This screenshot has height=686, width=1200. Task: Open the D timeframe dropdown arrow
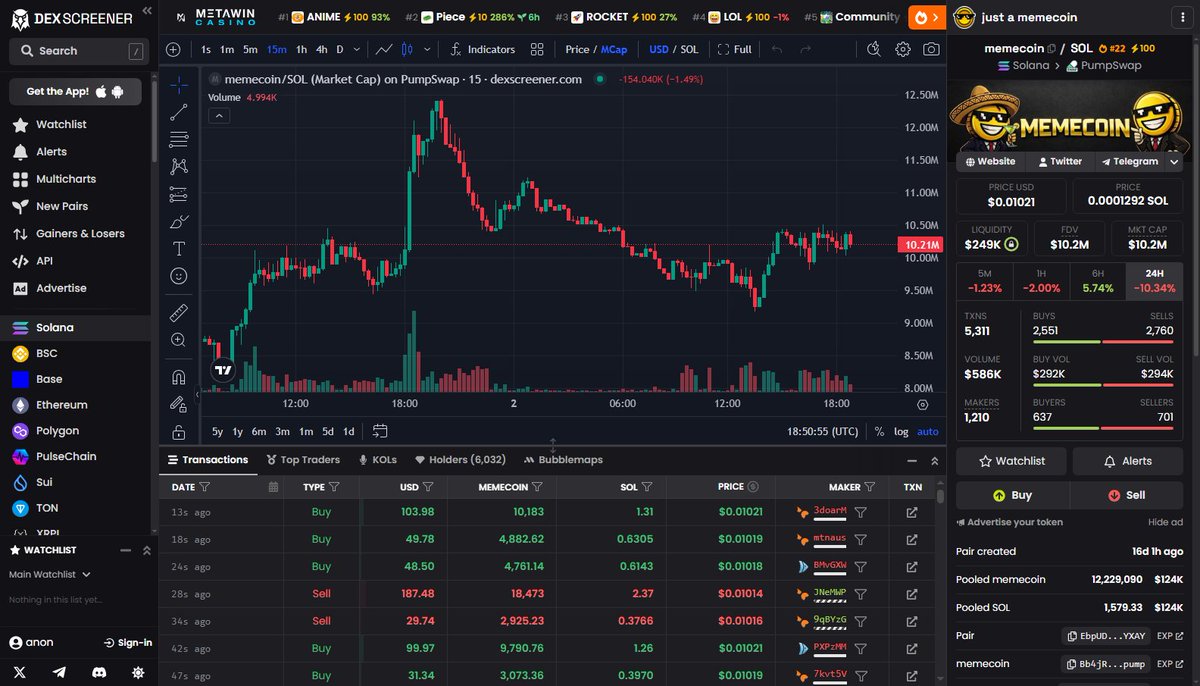coord(358,49)
